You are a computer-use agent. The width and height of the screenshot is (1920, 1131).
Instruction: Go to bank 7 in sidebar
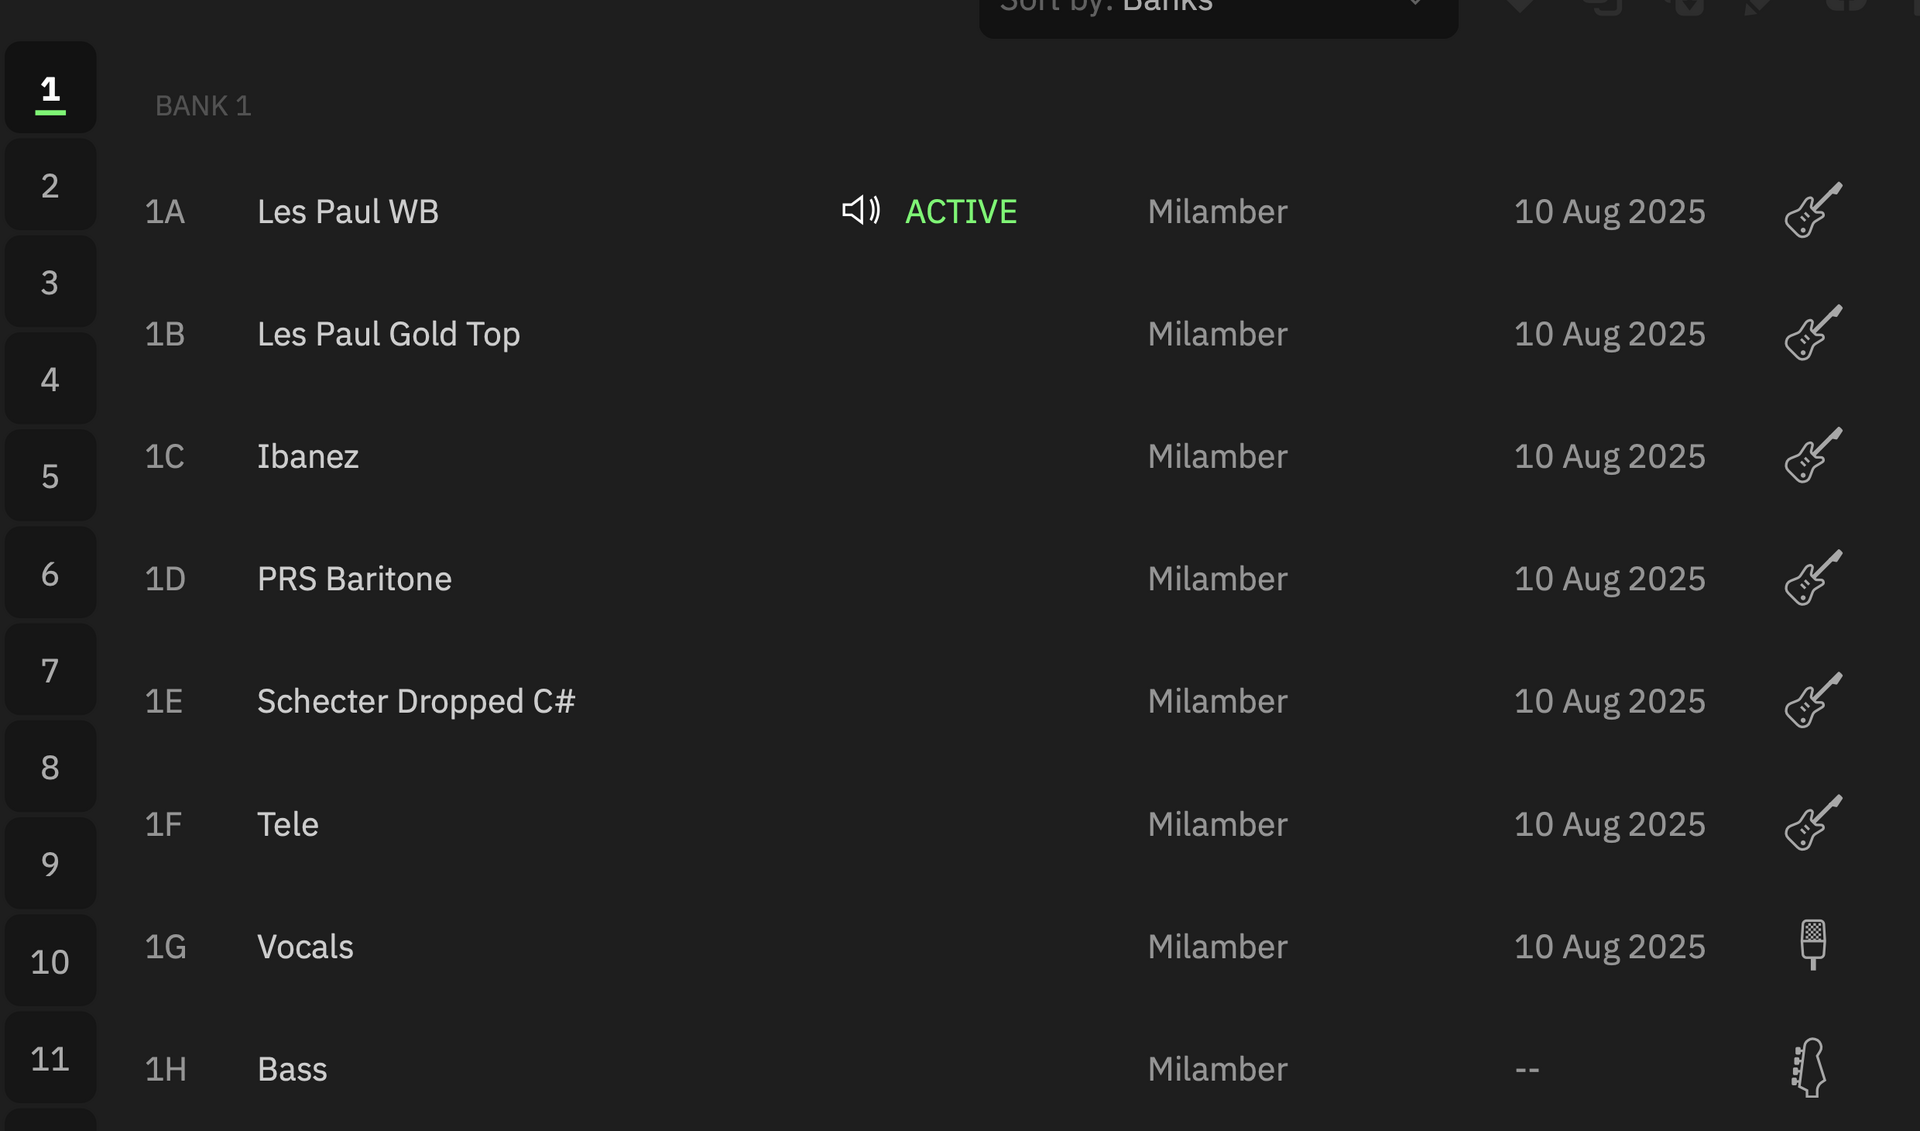[x=50, y=670]
